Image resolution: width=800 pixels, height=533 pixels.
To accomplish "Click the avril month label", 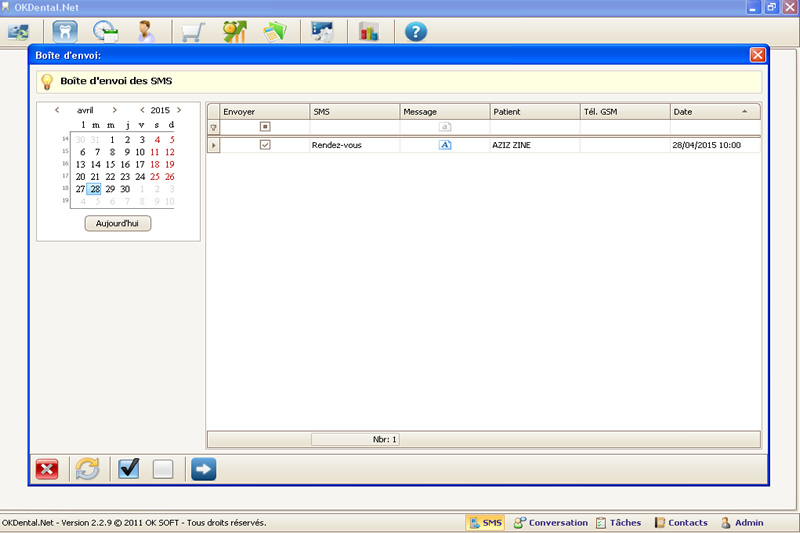I will pyautogui.click(x=85, y=110).
